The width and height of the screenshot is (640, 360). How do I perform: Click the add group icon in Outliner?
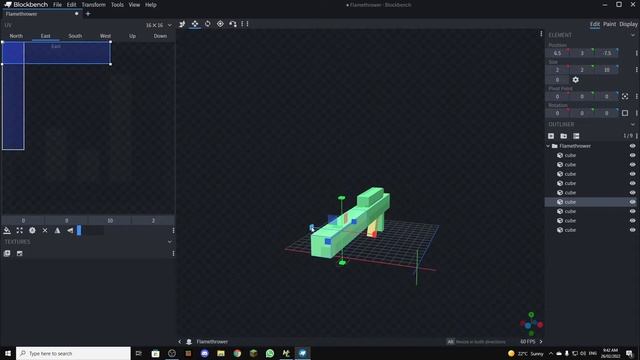(x=564, y=136)
